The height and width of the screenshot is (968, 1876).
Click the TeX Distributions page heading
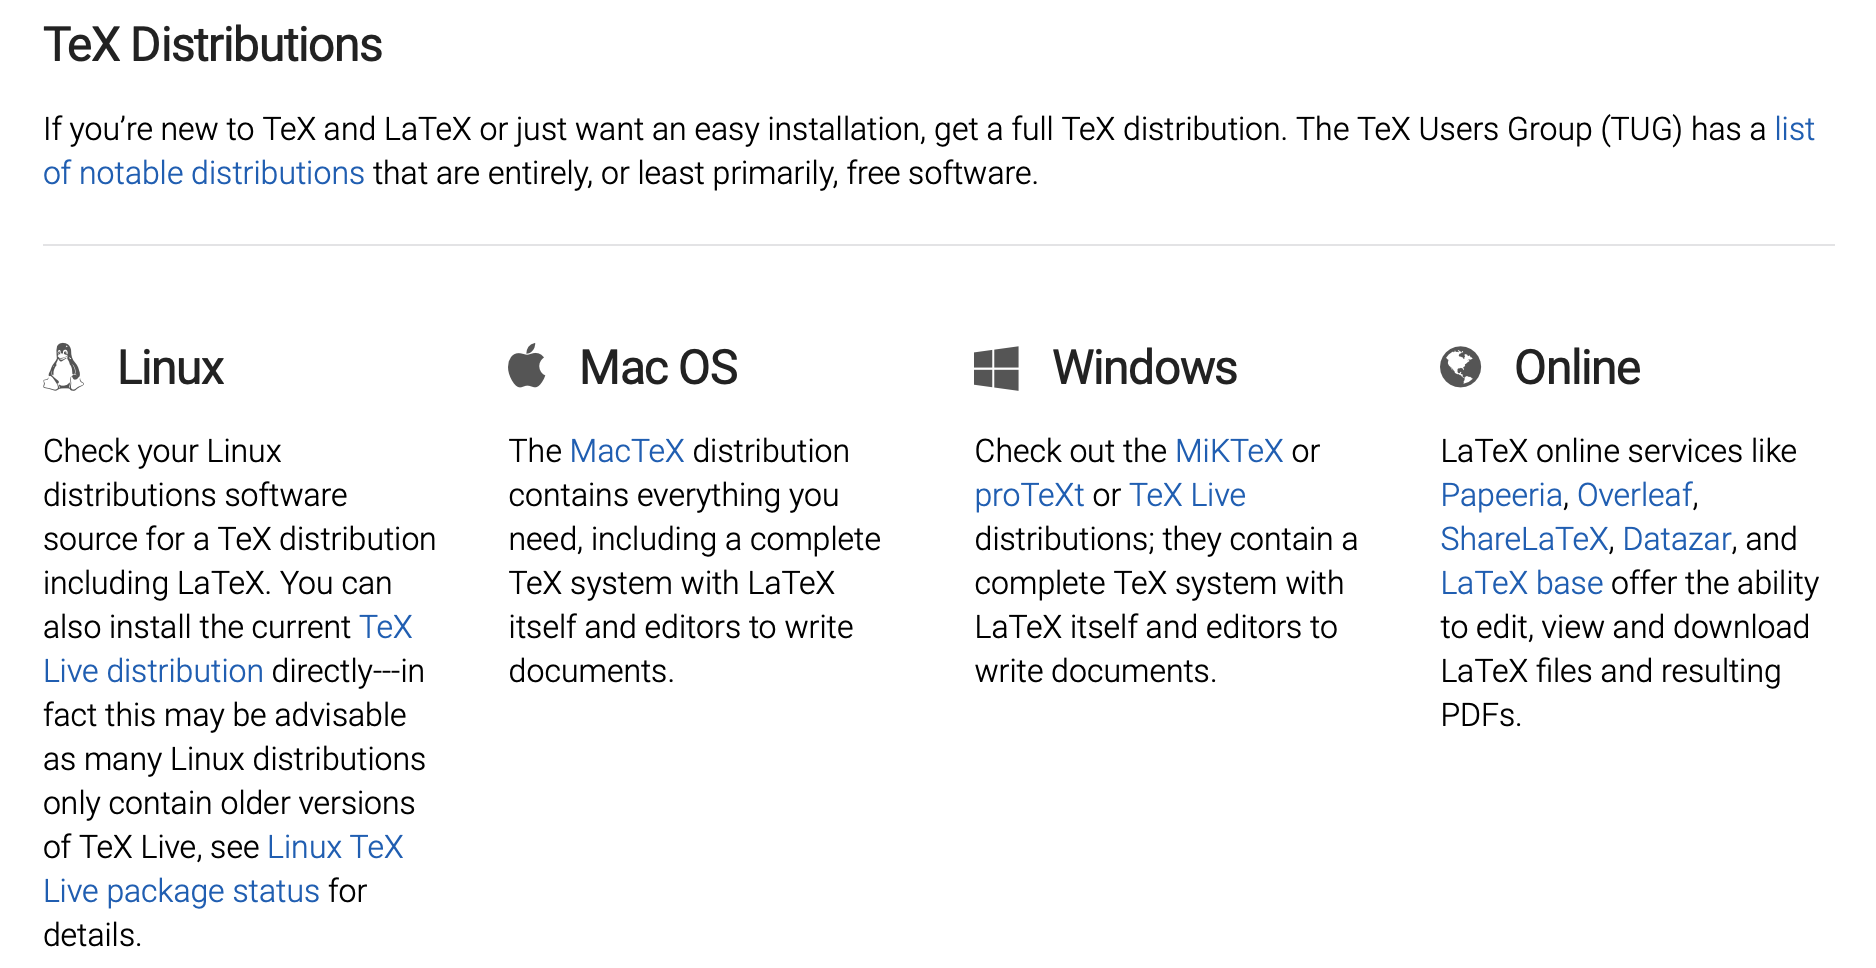pos(213,45)
